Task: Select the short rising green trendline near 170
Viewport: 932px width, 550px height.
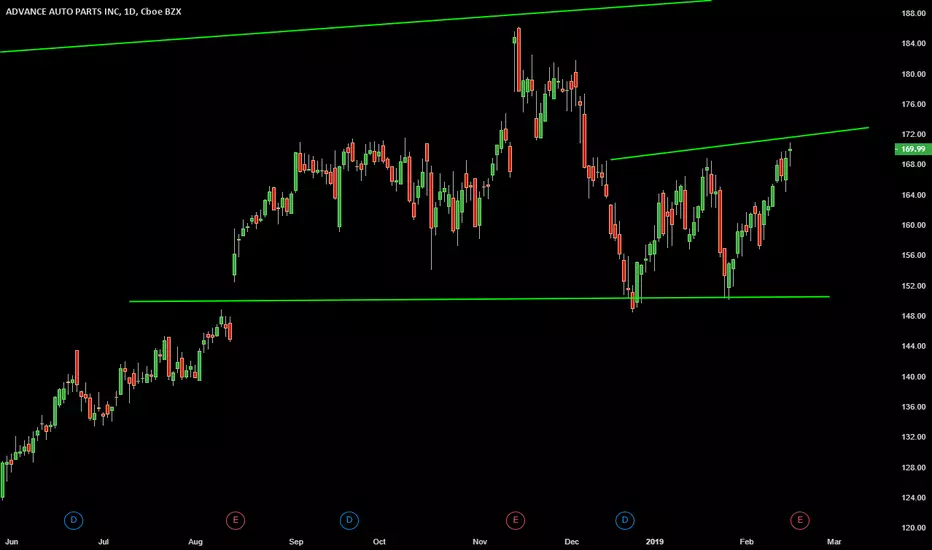Action: click(x=739, y=143)
